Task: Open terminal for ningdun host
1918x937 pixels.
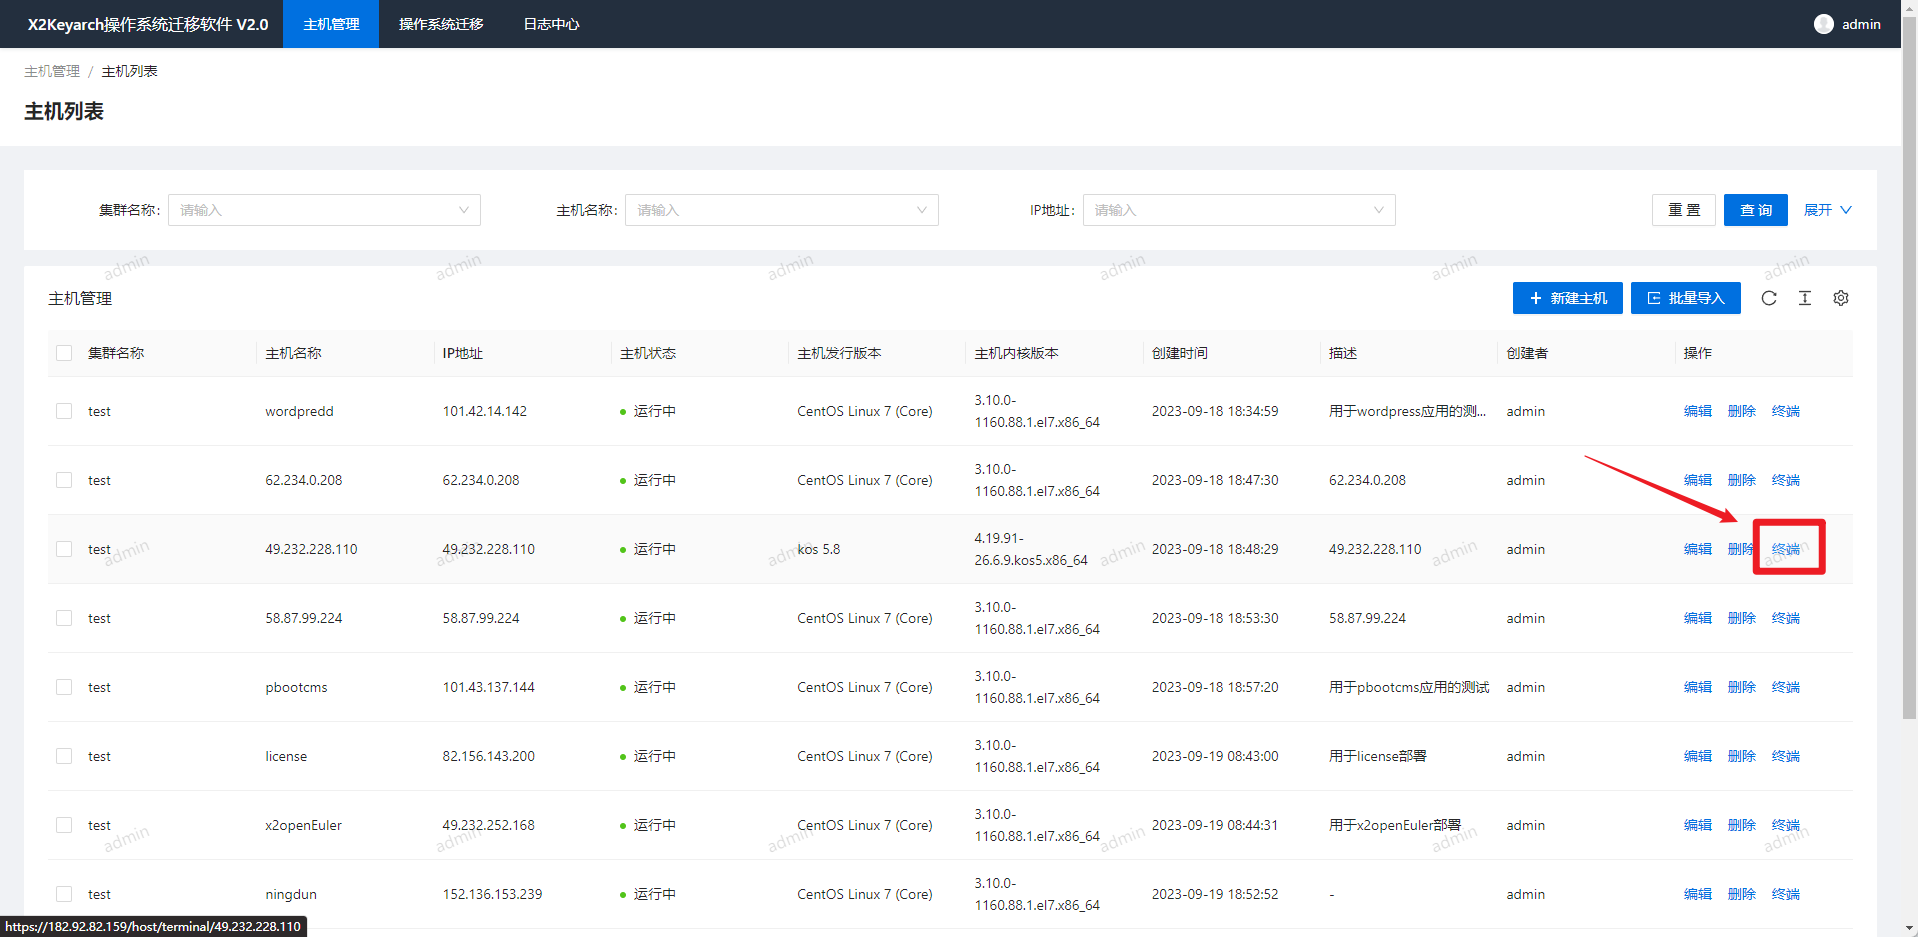Action: tap(1785, 894)
